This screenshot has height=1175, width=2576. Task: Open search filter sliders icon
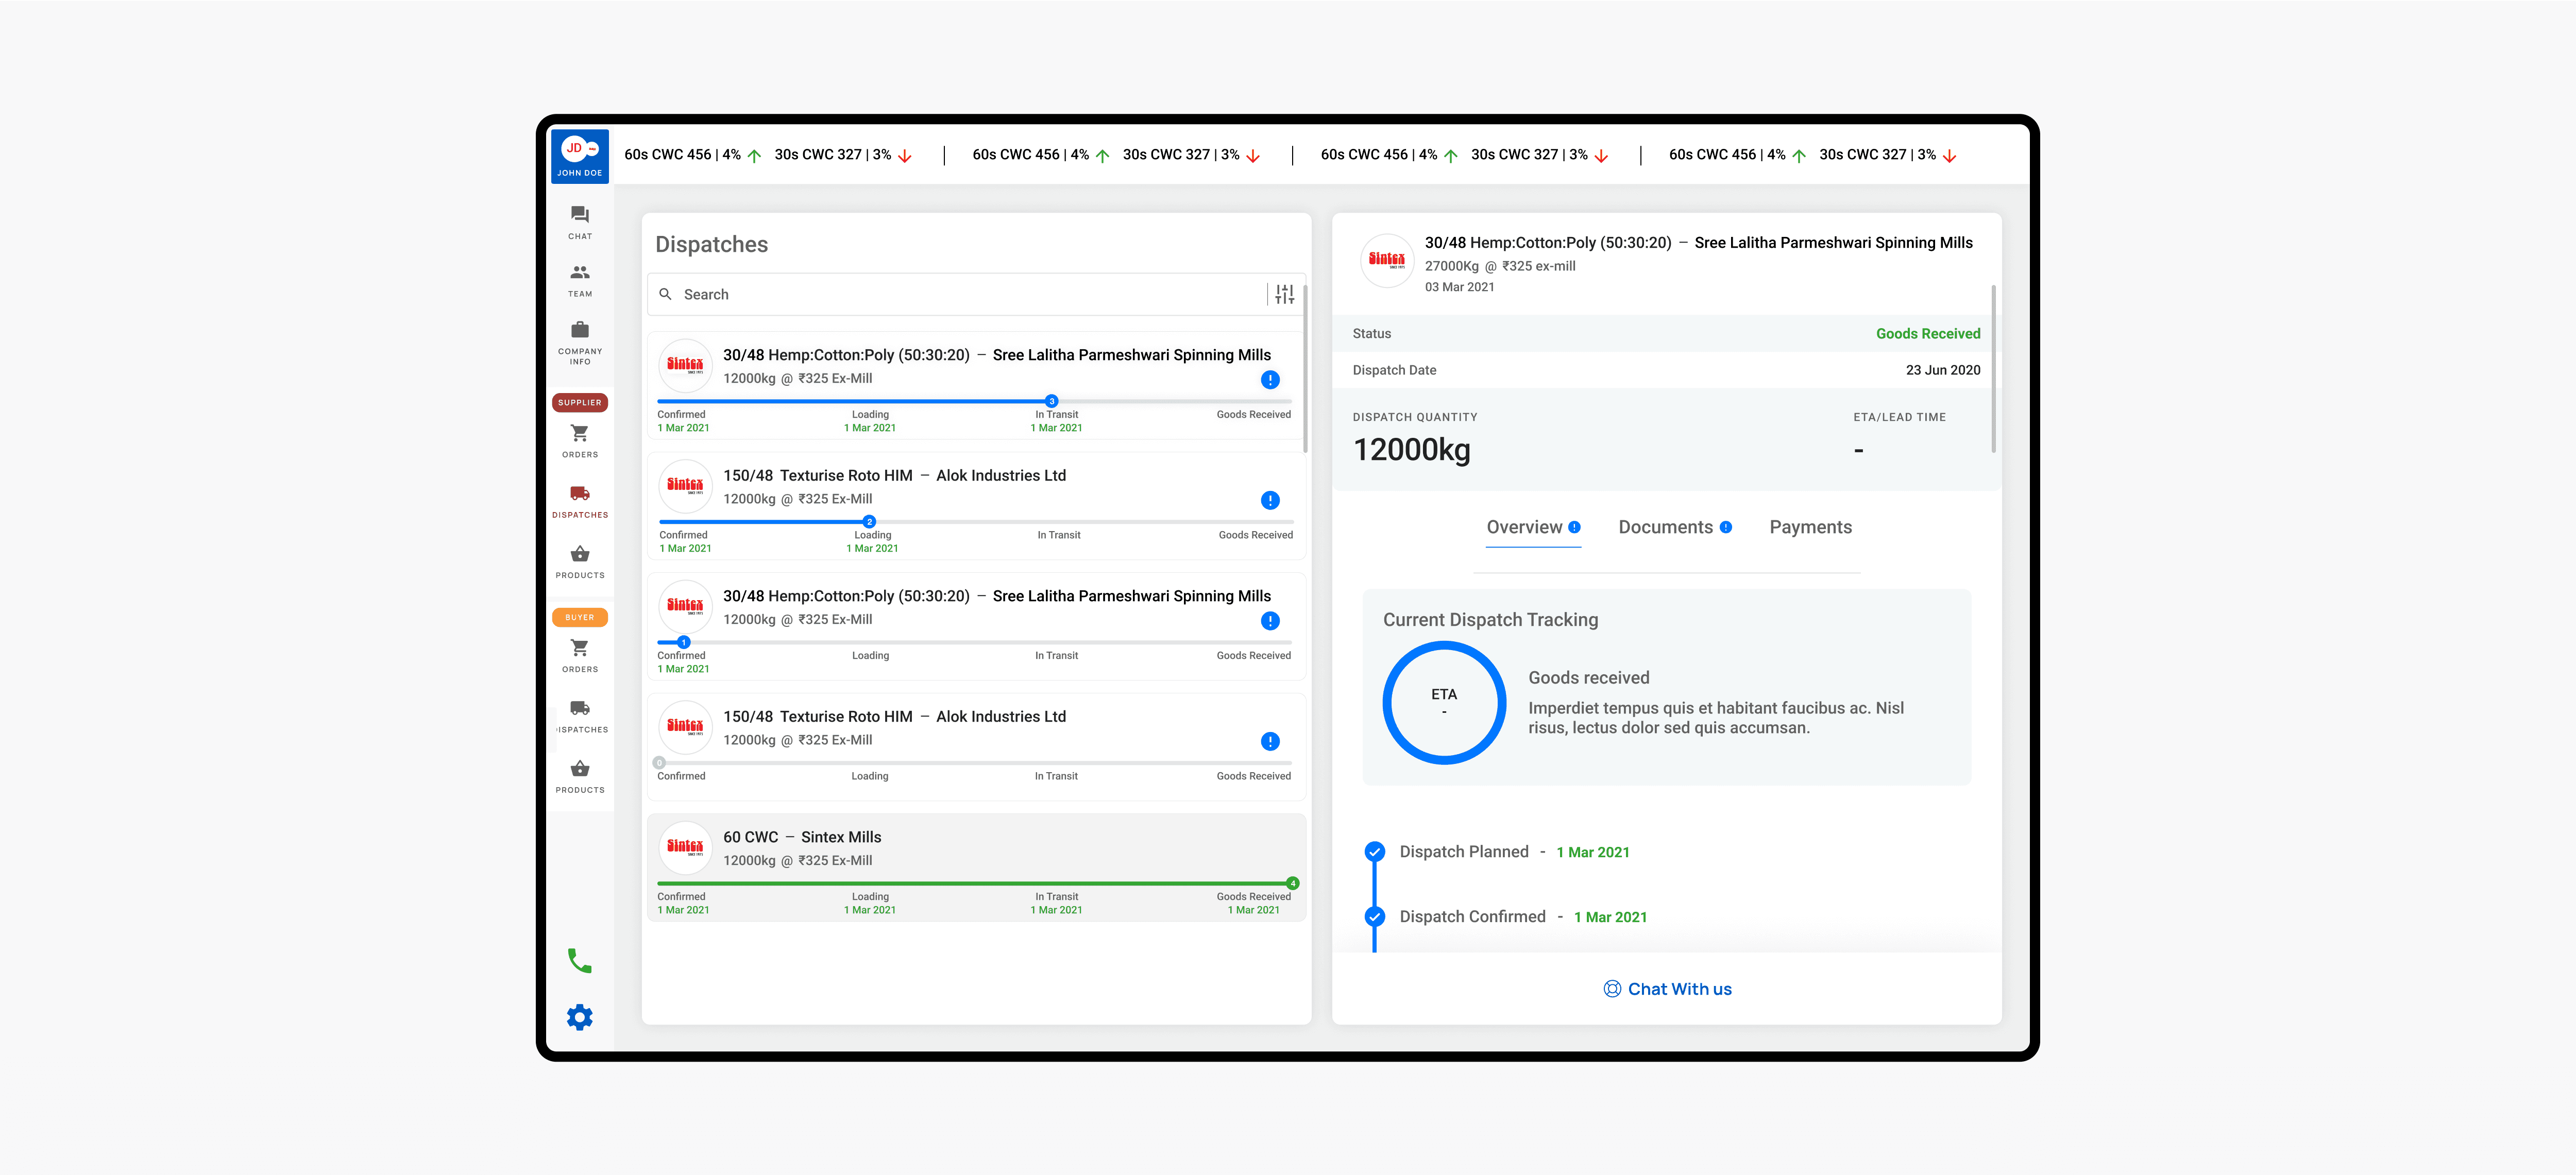click(1284, 294)
